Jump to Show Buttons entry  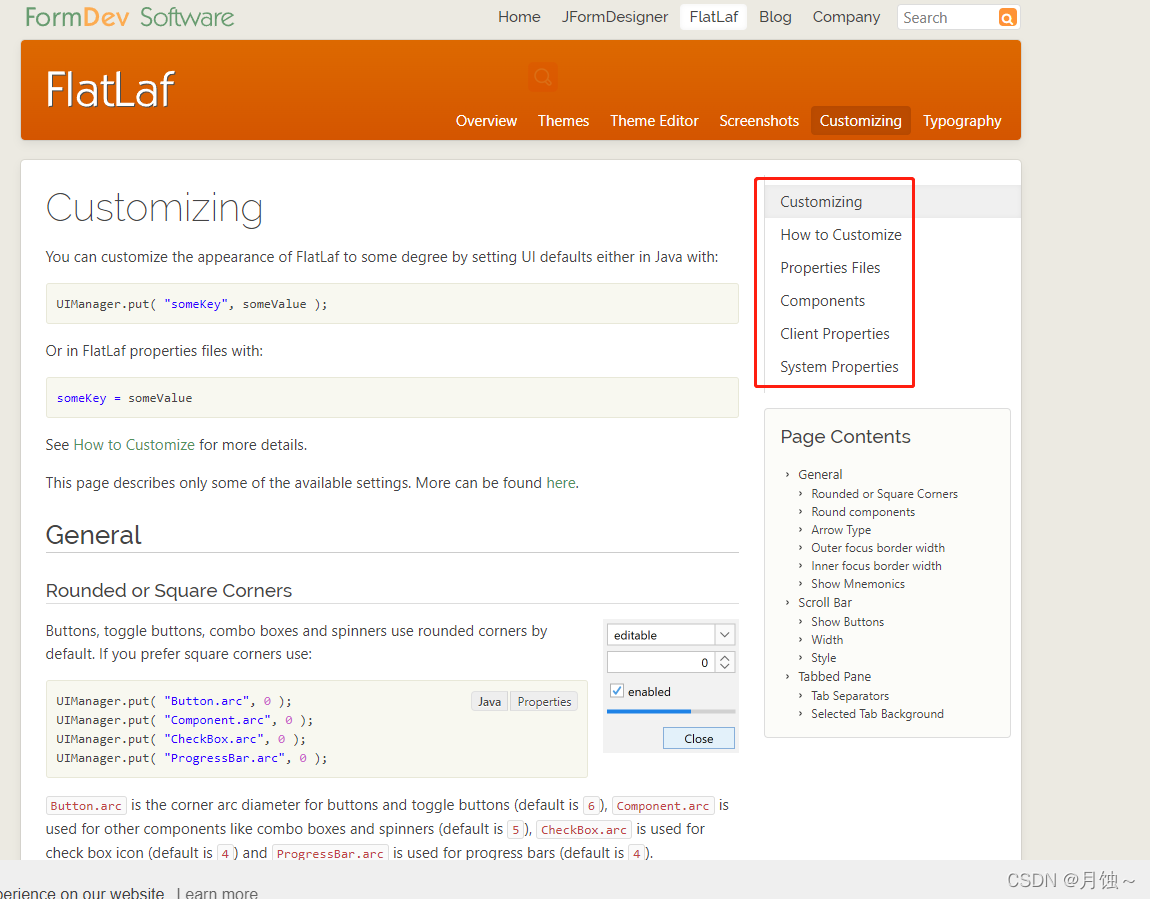[x=847, y=622]
